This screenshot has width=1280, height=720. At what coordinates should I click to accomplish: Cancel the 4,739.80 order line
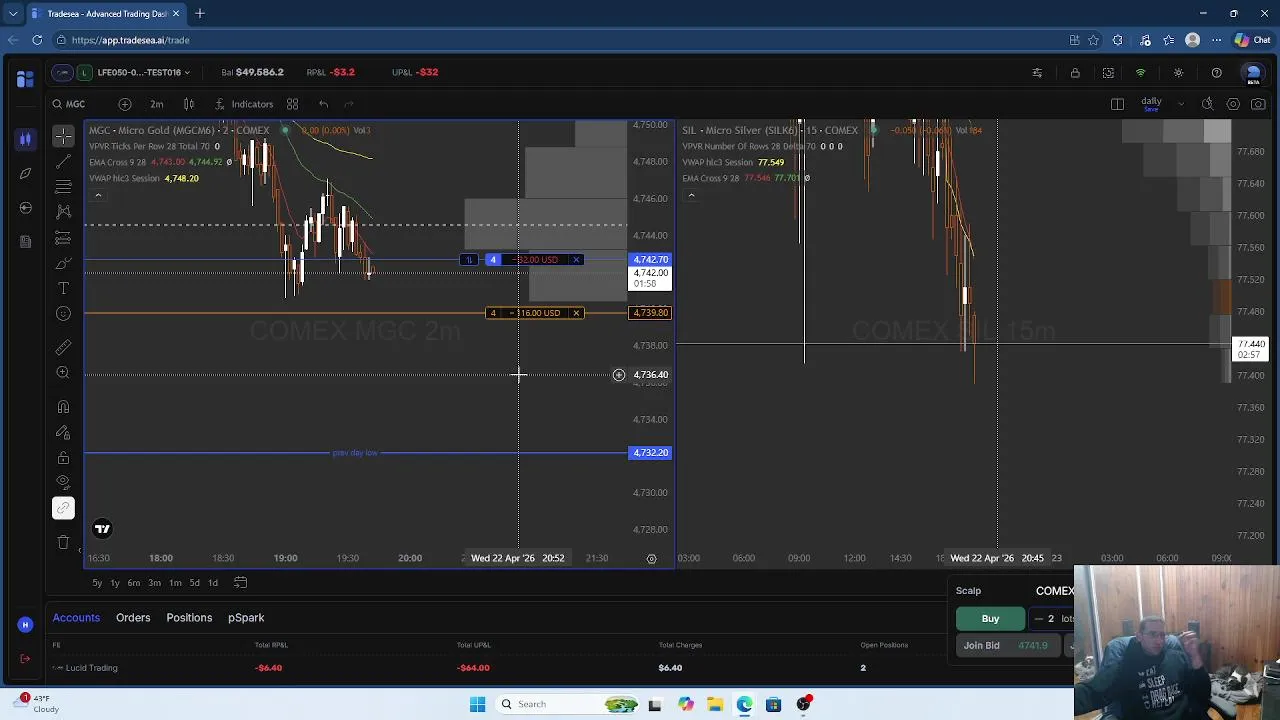pos(576,313)
